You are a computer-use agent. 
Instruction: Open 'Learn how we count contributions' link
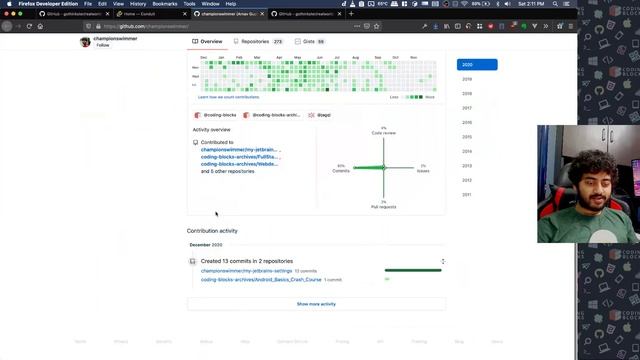click(229, 97)
